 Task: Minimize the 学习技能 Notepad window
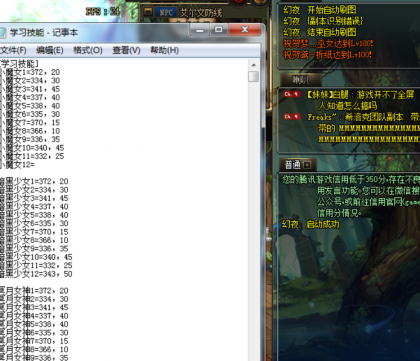(x=200, y=30)
